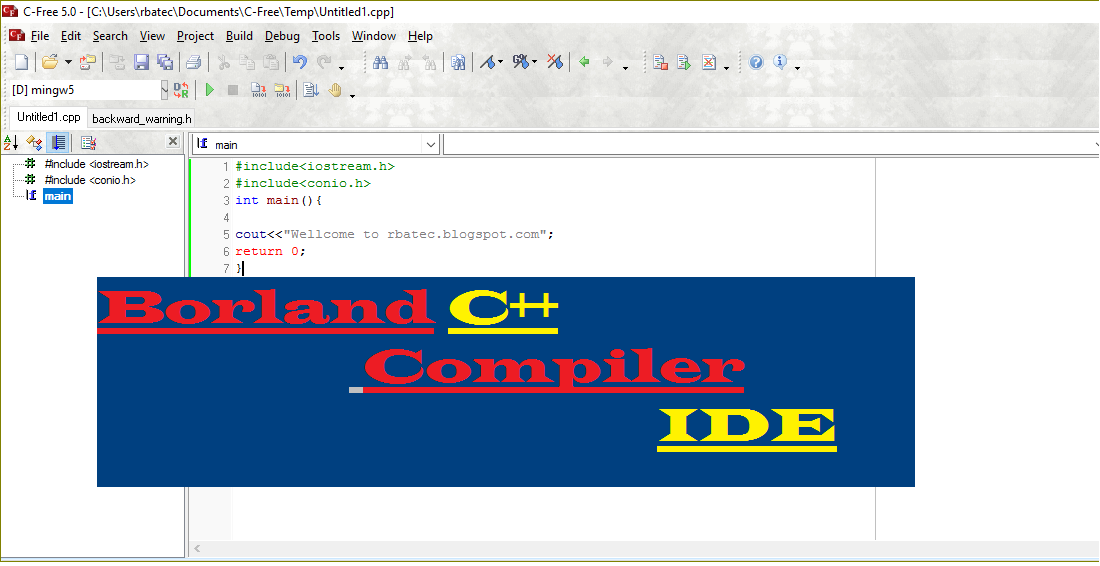Expand the overflow arrow after the info icon
Screen dimensions: 1100x566
798,68
